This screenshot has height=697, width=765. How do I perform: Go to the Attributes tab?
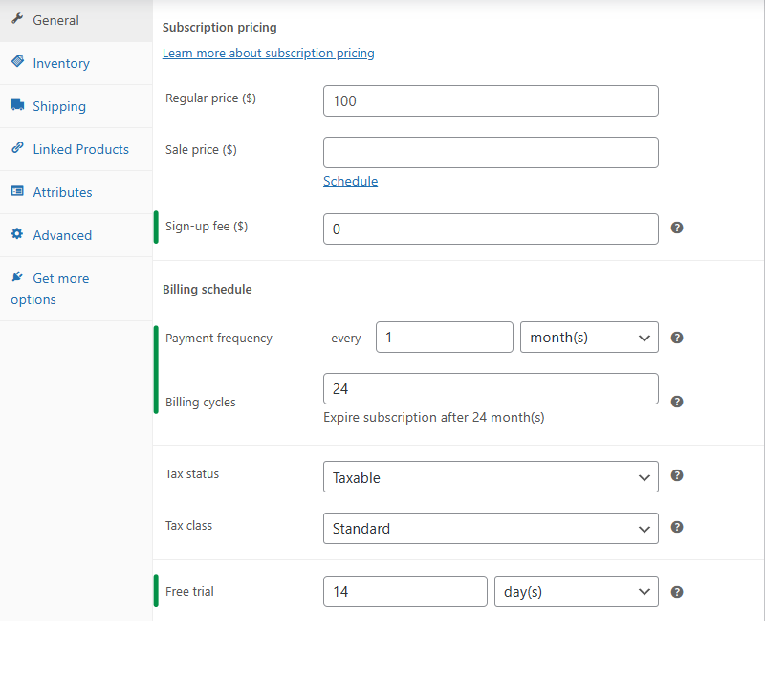76,192
